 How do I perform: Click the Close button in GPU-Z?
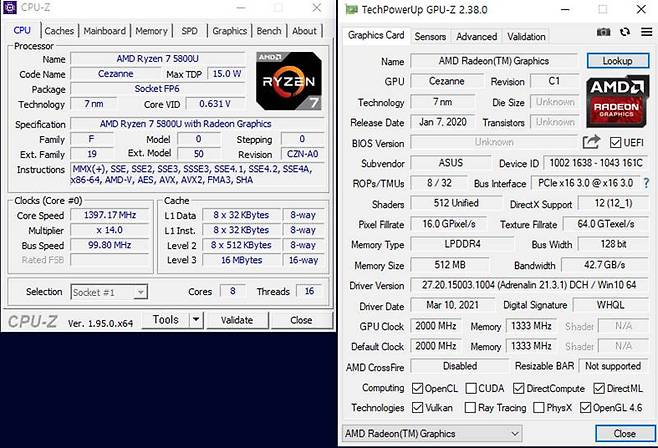click(625, 434)
